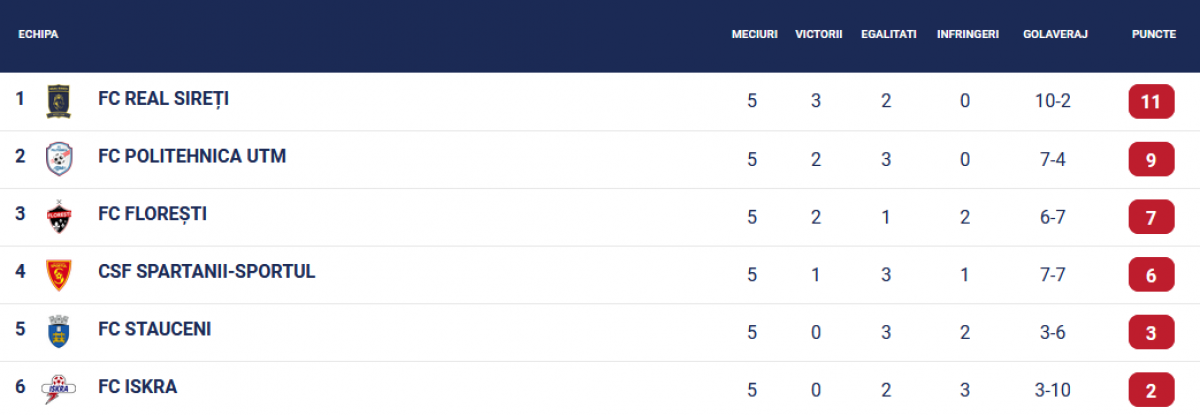Select the FC Florești team name

click(153, 214)
